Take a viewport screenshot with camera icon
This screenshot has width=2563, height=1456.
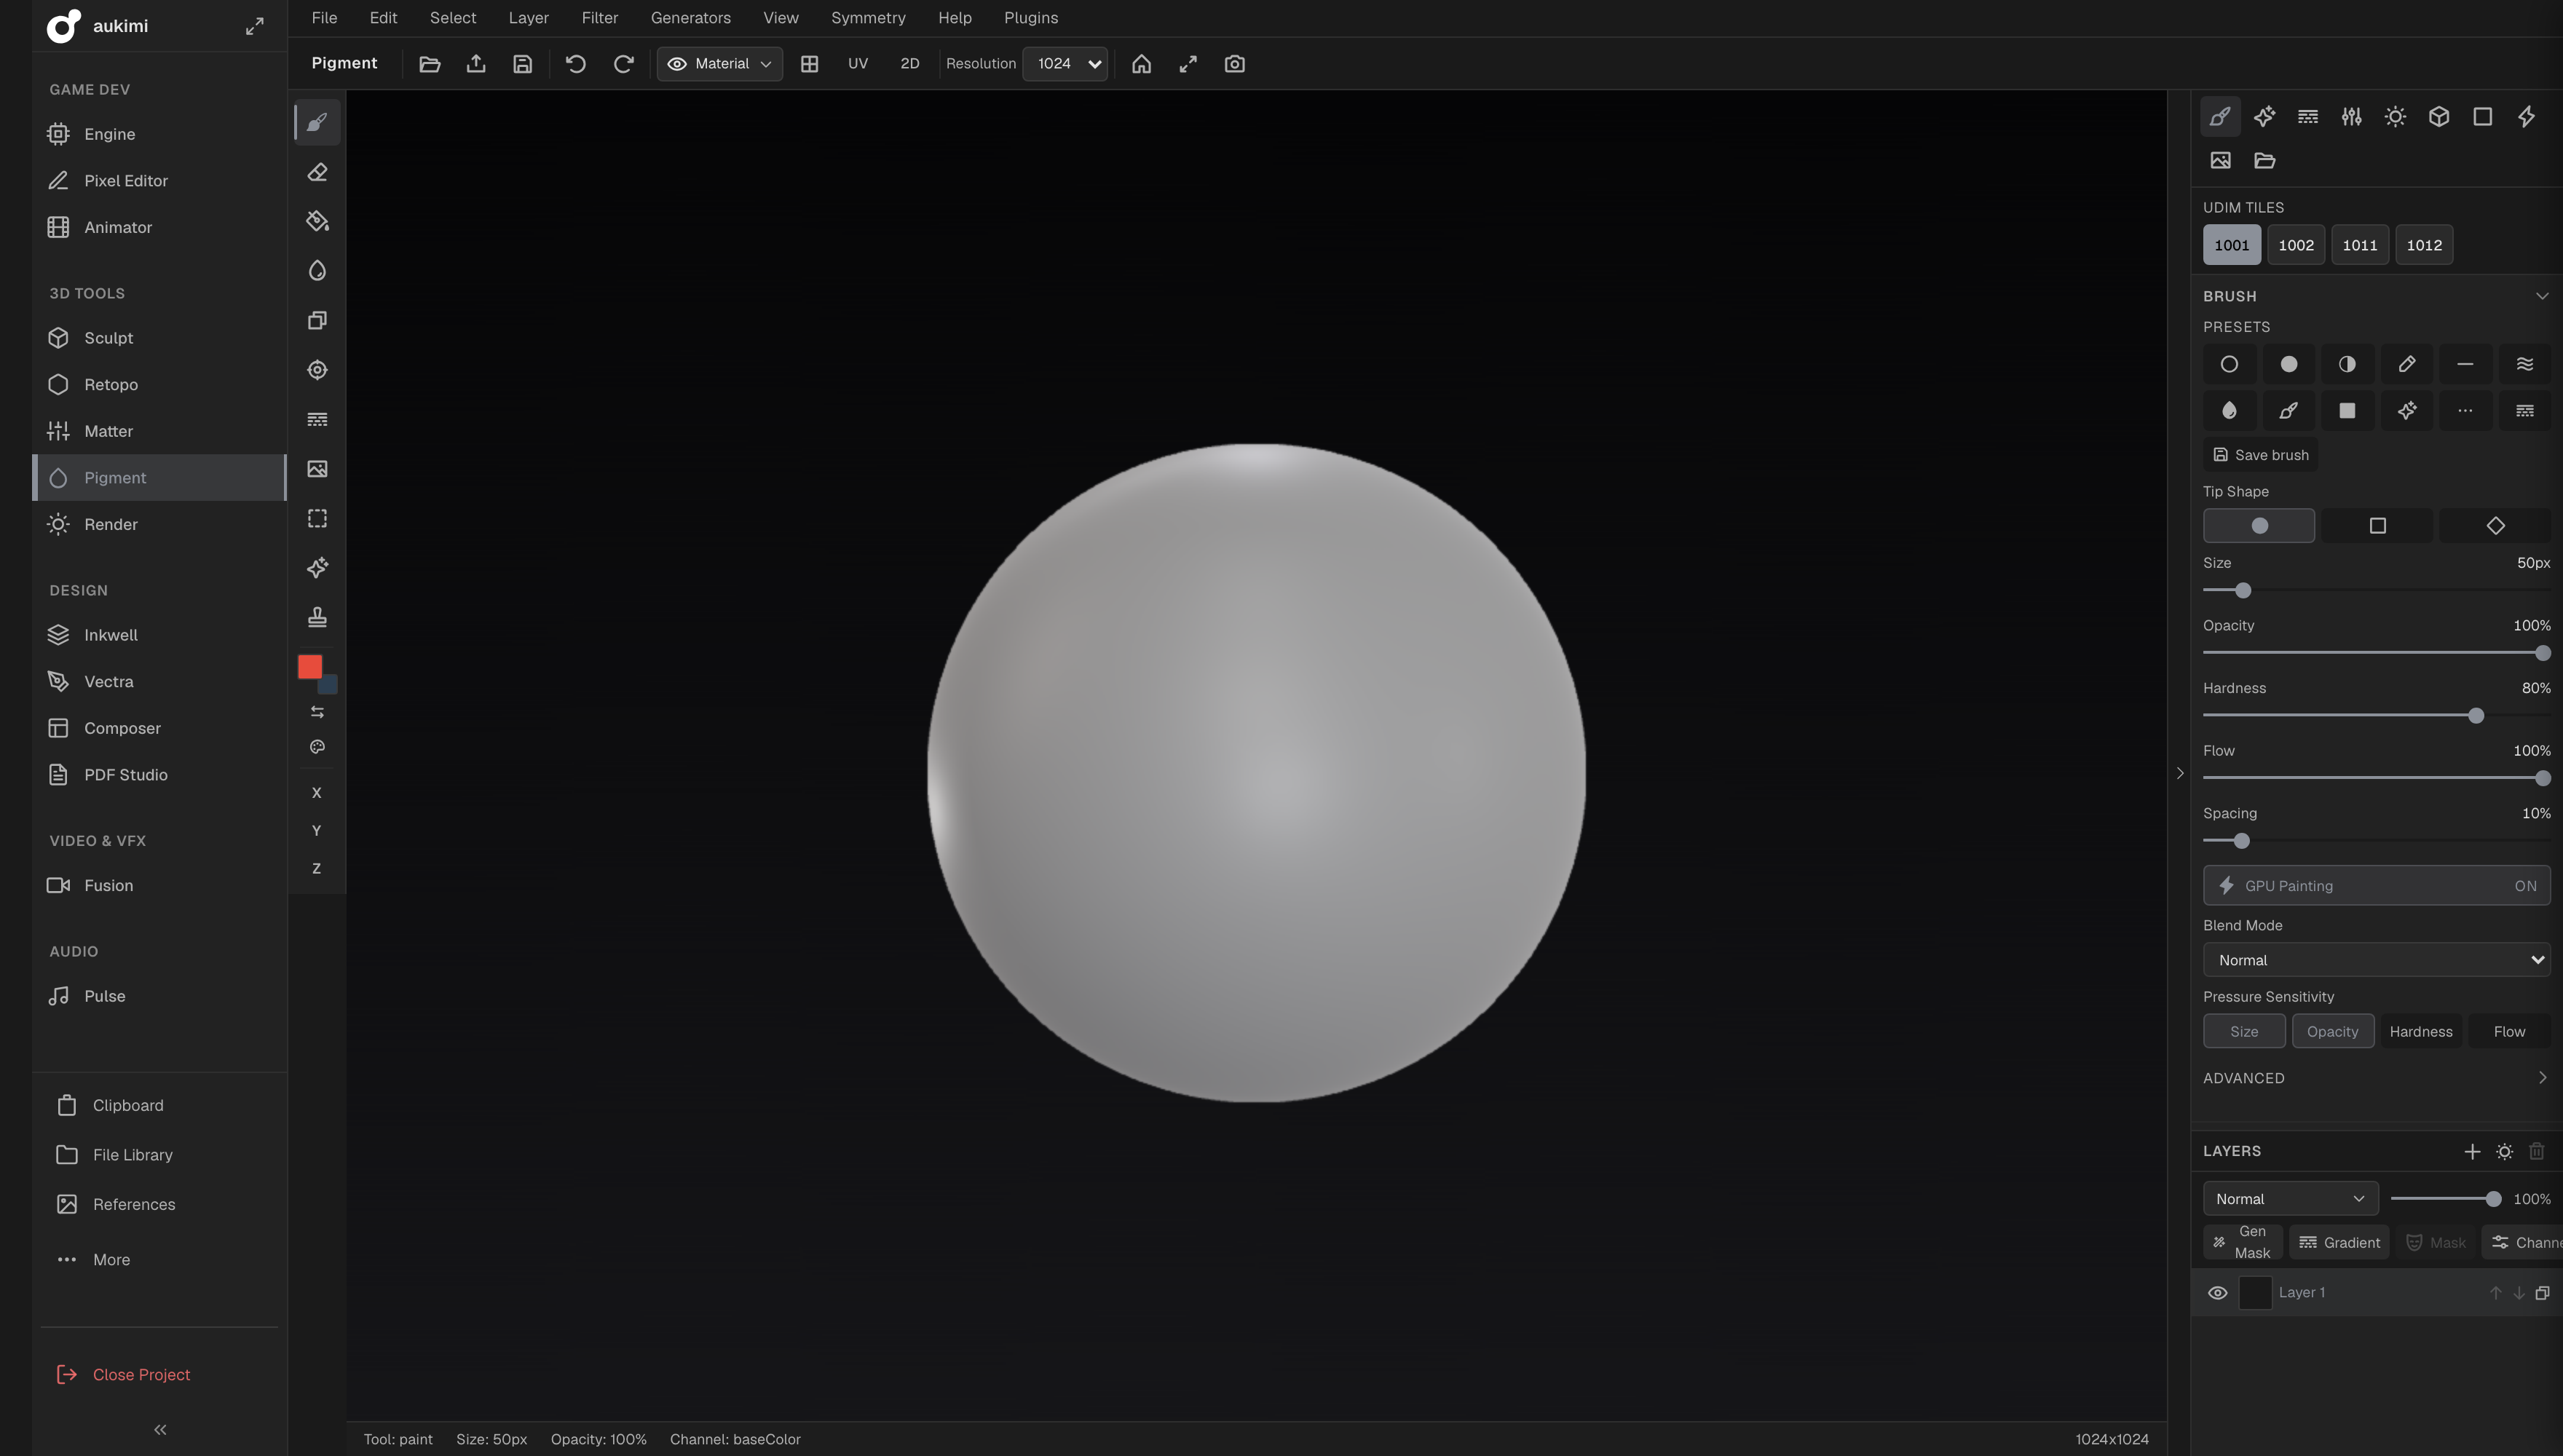[x=1235, y=64]
